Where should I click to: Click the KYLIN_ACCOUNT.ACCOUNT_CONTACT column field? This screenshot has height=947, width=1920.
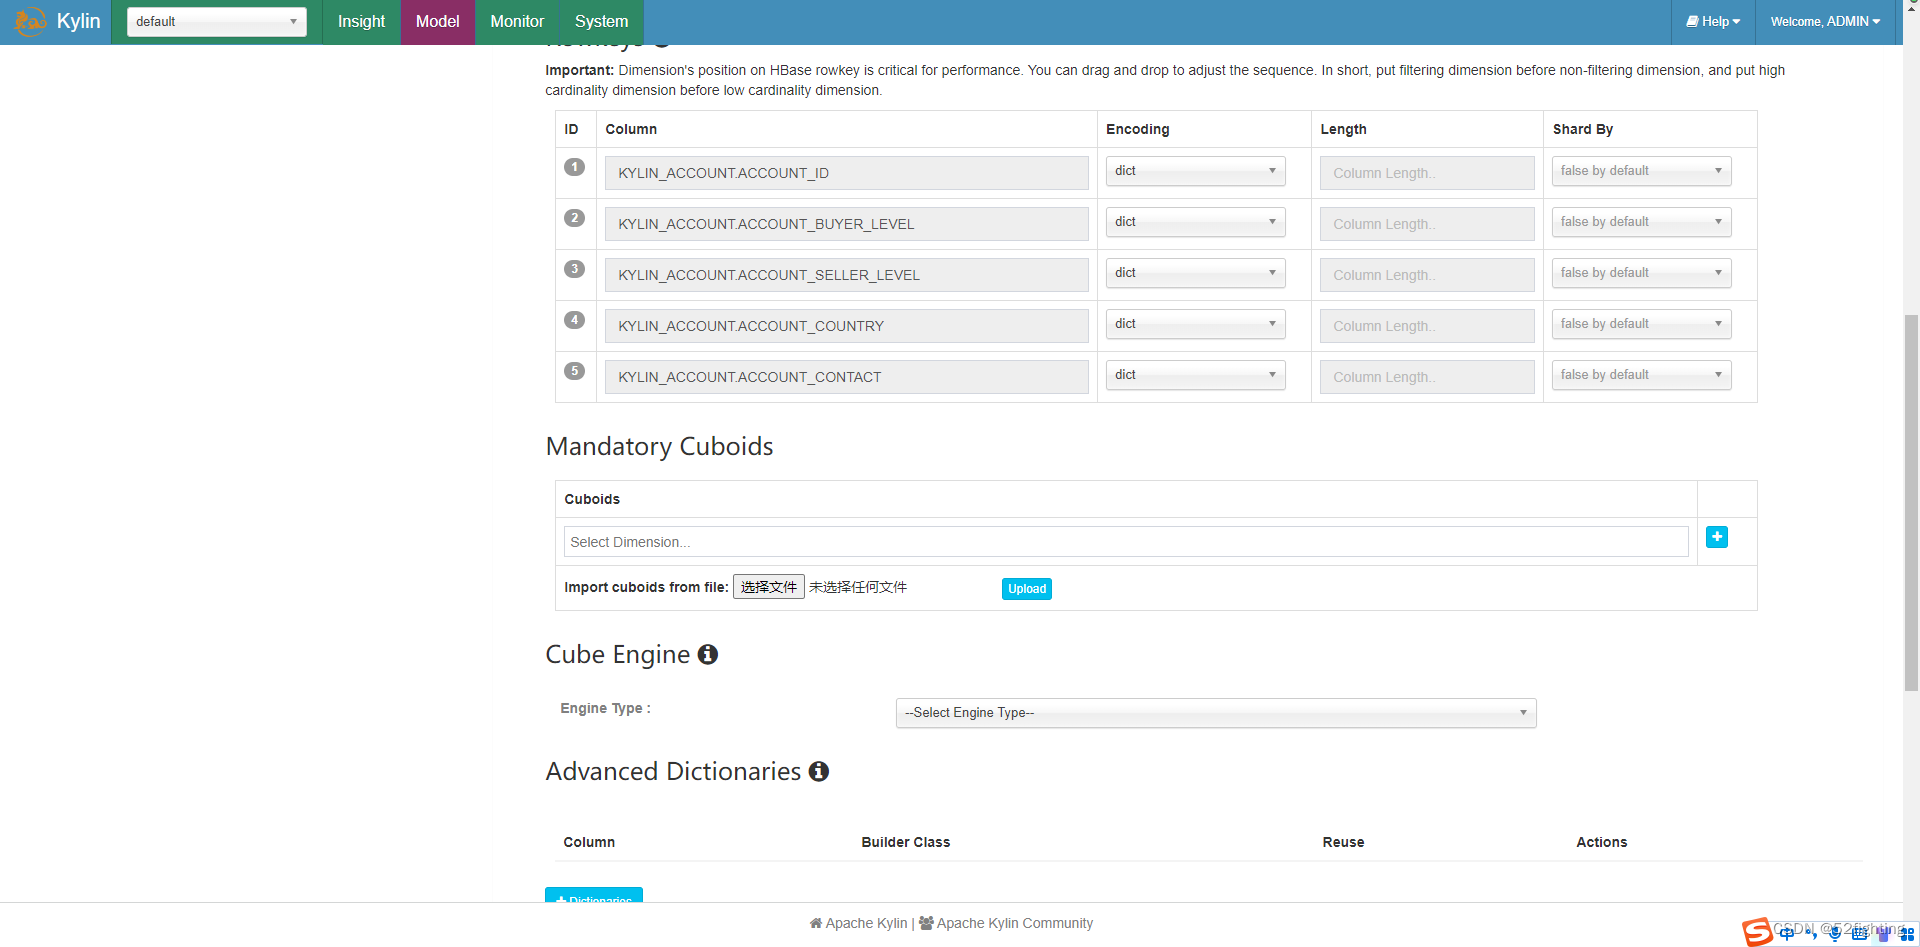pyautogui.click(x=846, y=377)
